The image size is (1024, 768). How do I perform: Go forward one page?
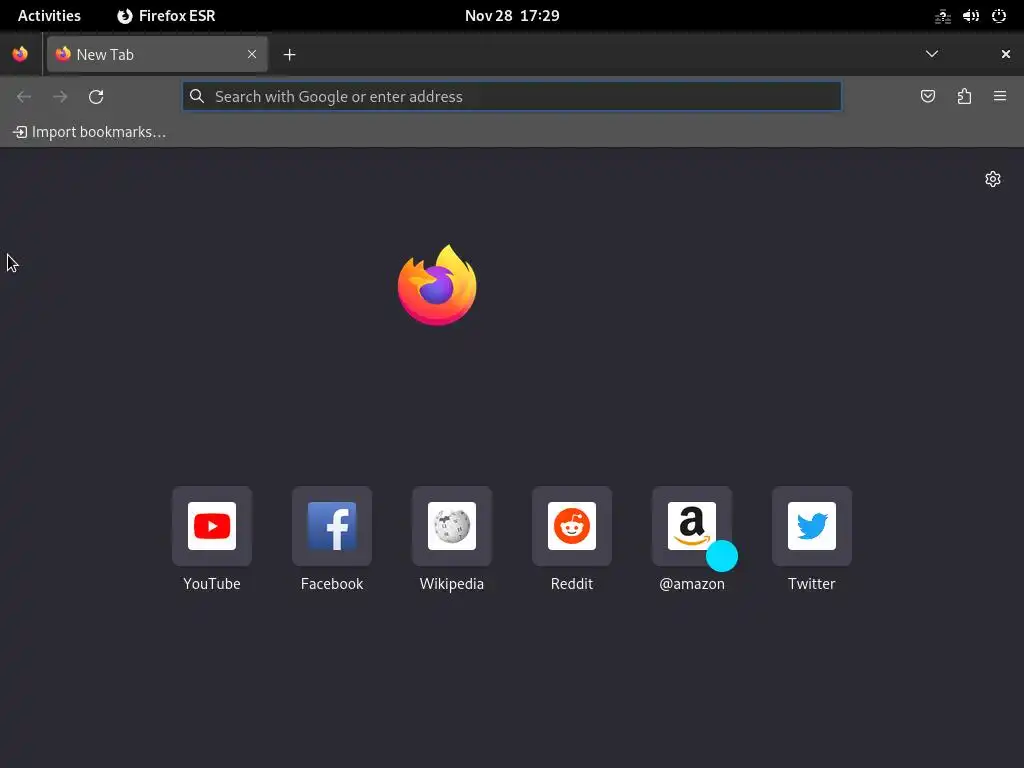pos(60,97)
